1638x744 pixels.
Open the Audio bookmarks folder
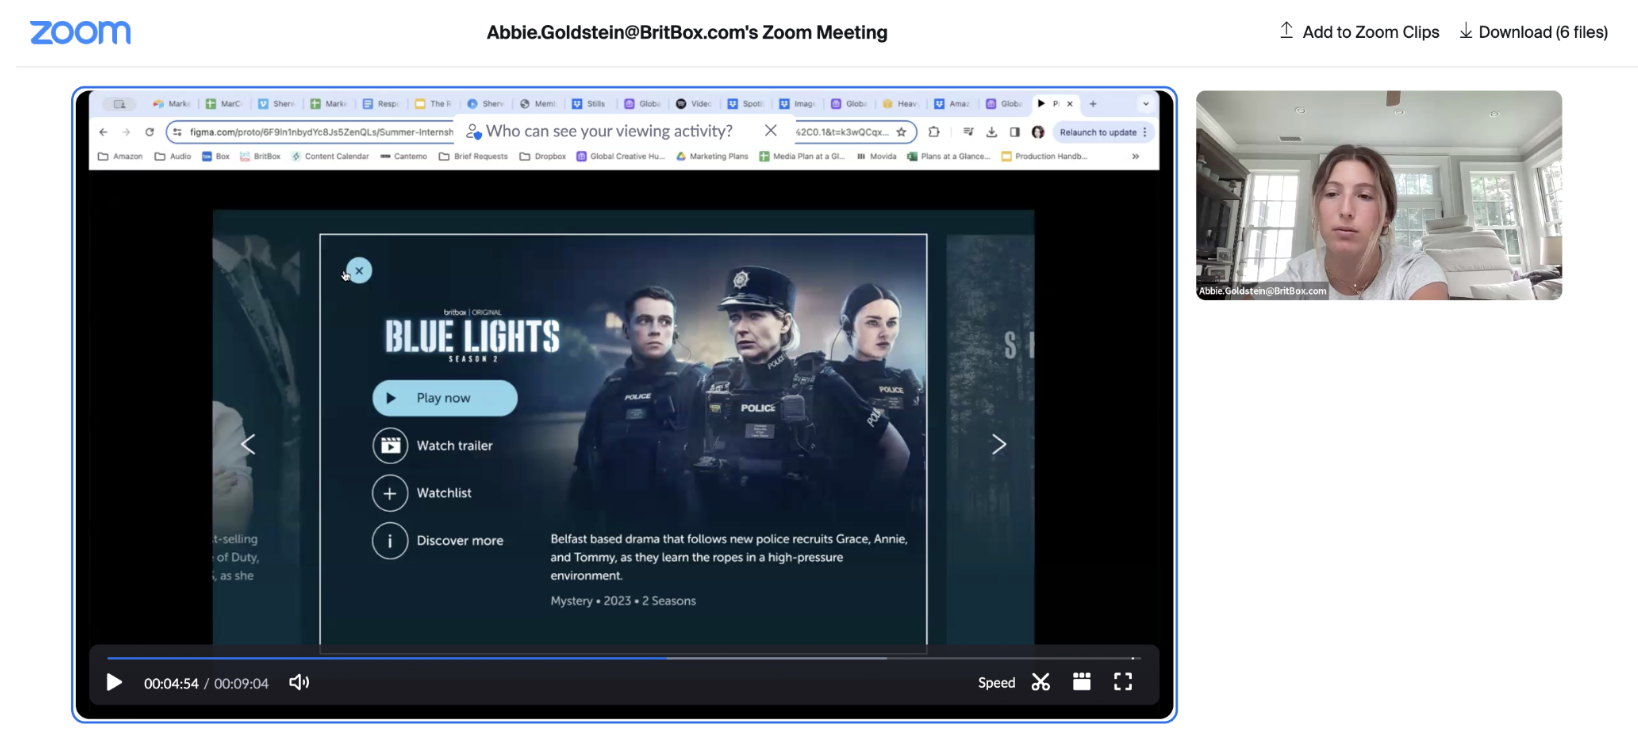tap(173, 156)
